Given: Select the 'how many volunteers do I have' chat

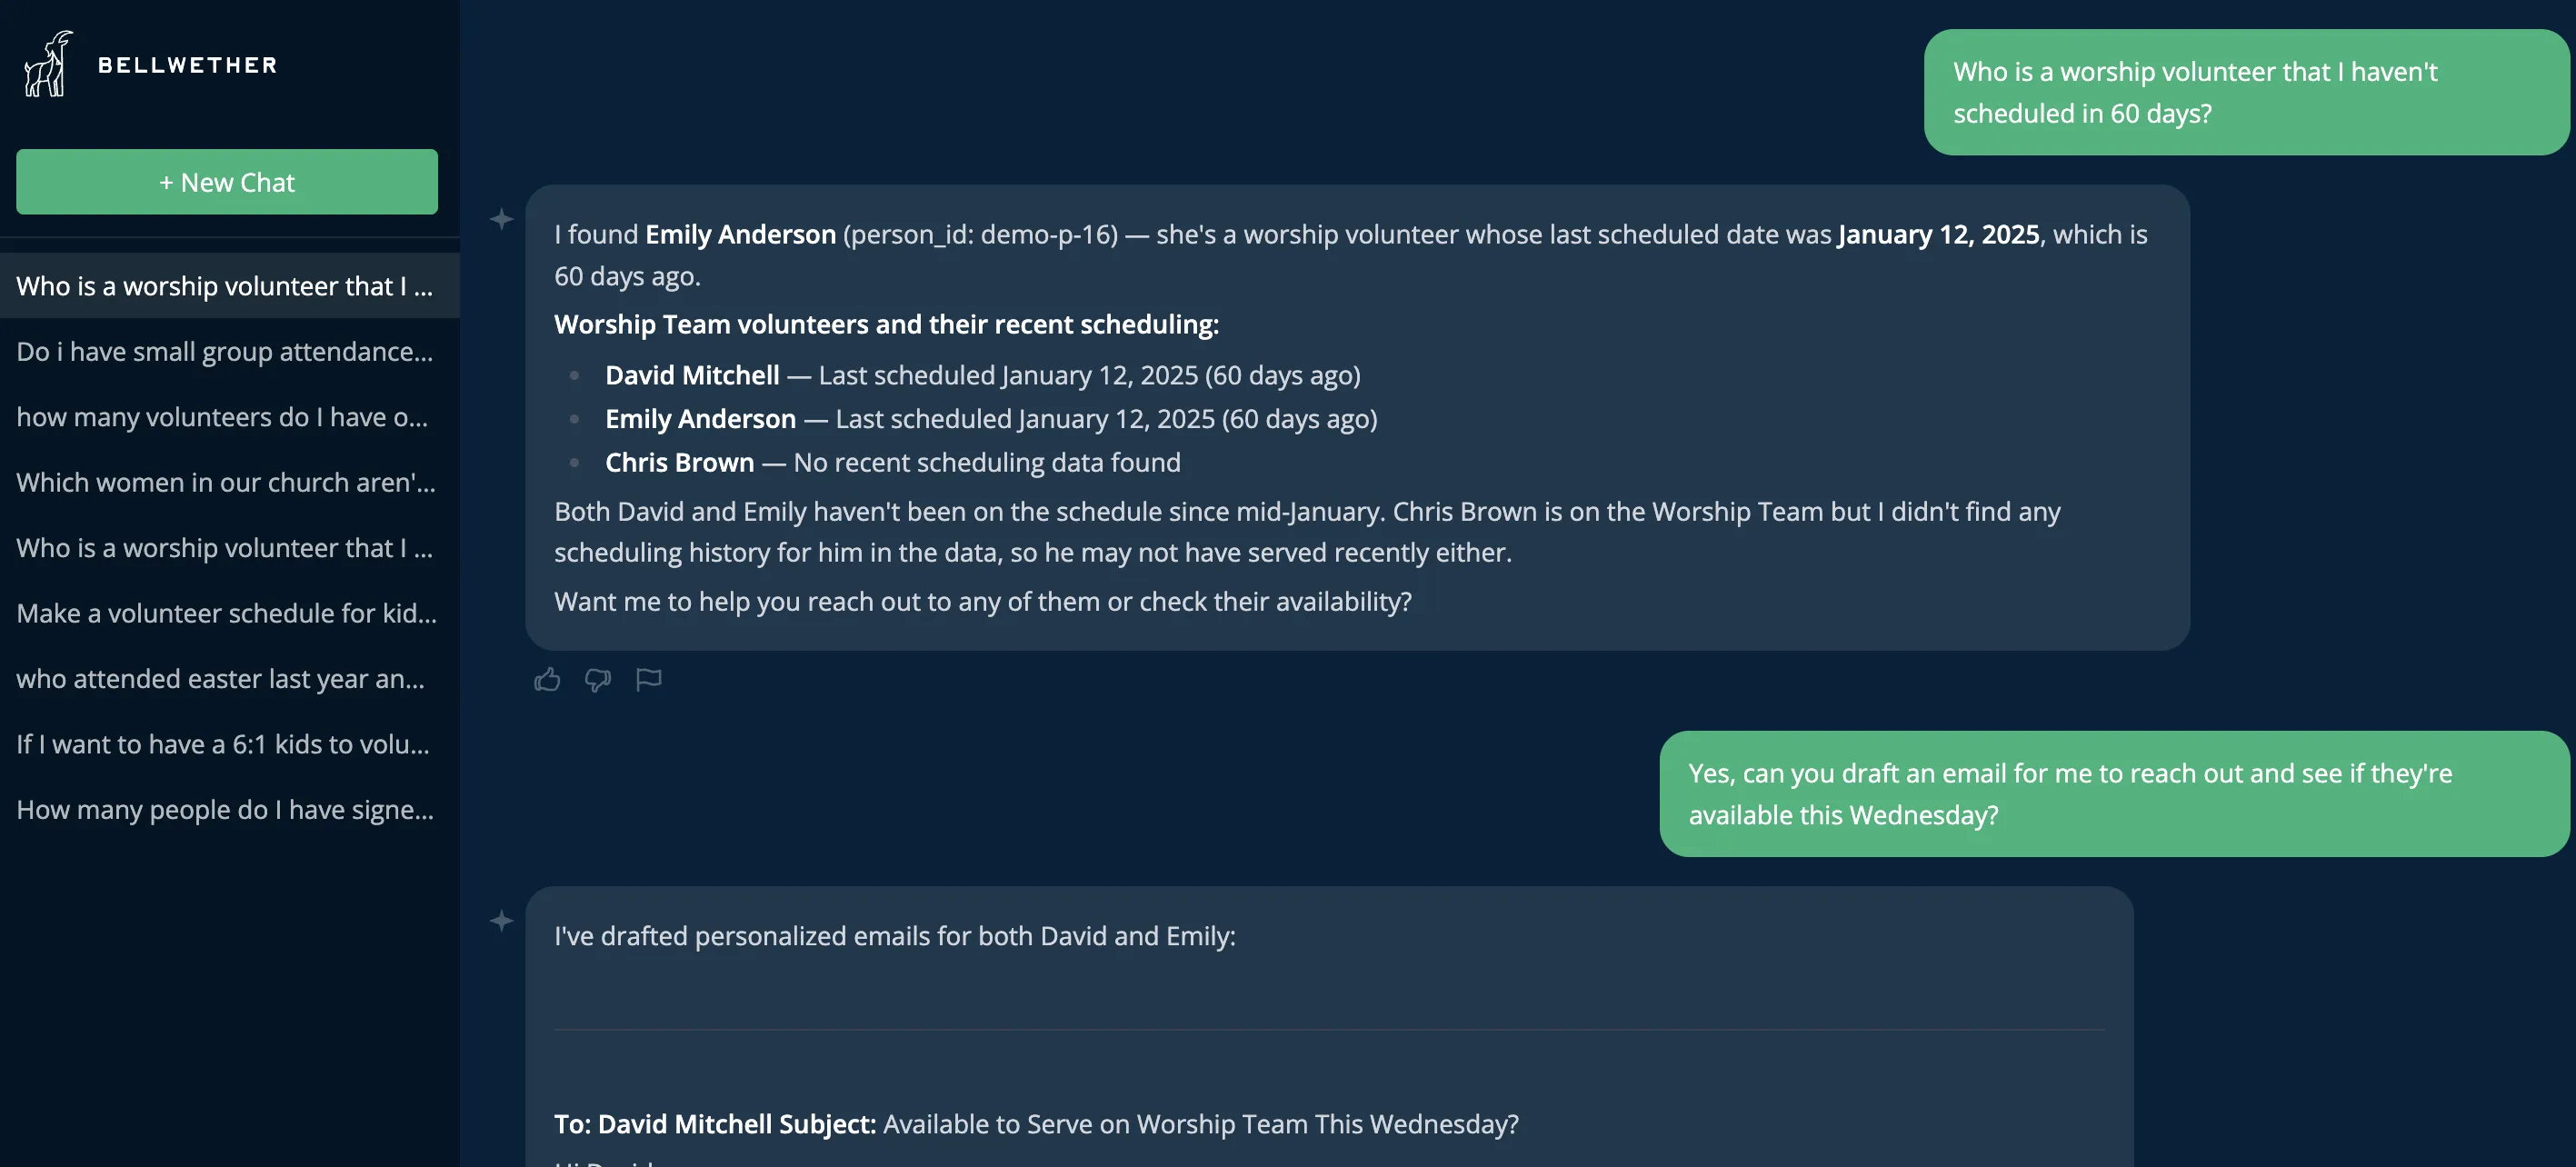Looking at the screenshot, I should click(226, 417).
